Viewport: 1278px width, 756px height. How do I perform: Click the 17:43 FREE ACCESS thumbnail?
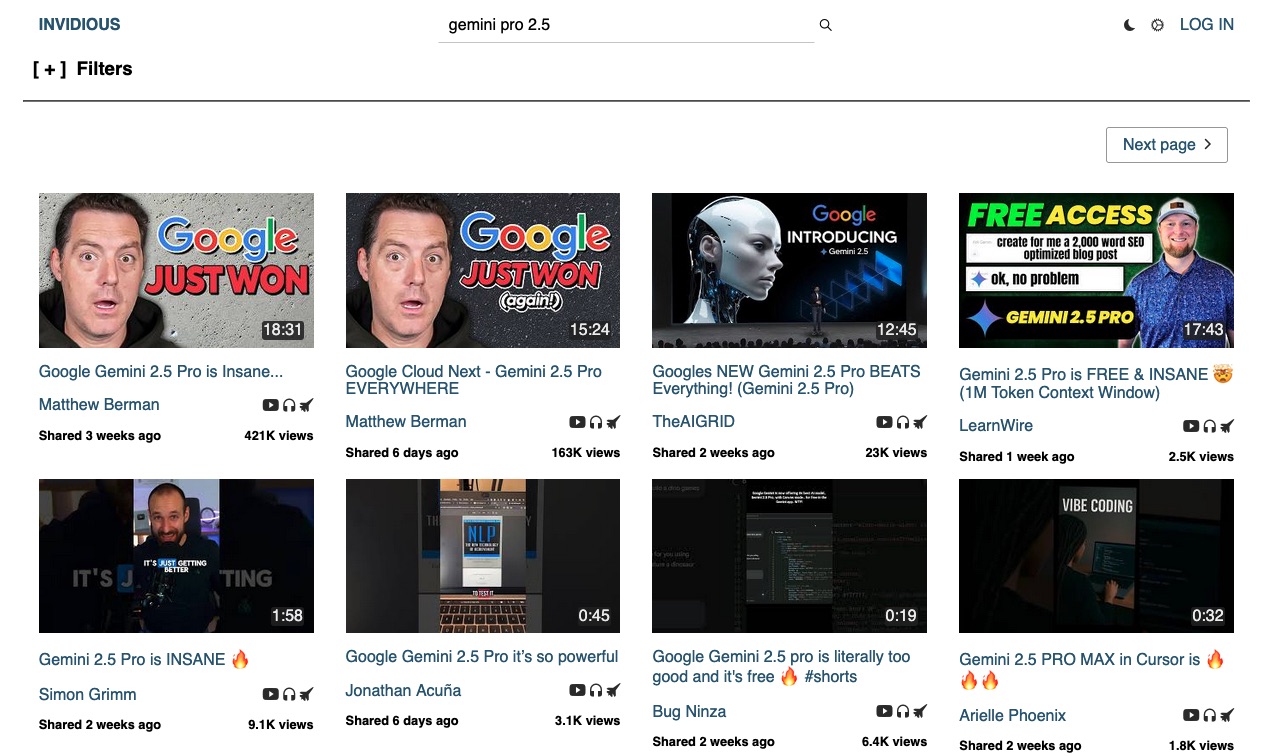[x=1096, y=271]
